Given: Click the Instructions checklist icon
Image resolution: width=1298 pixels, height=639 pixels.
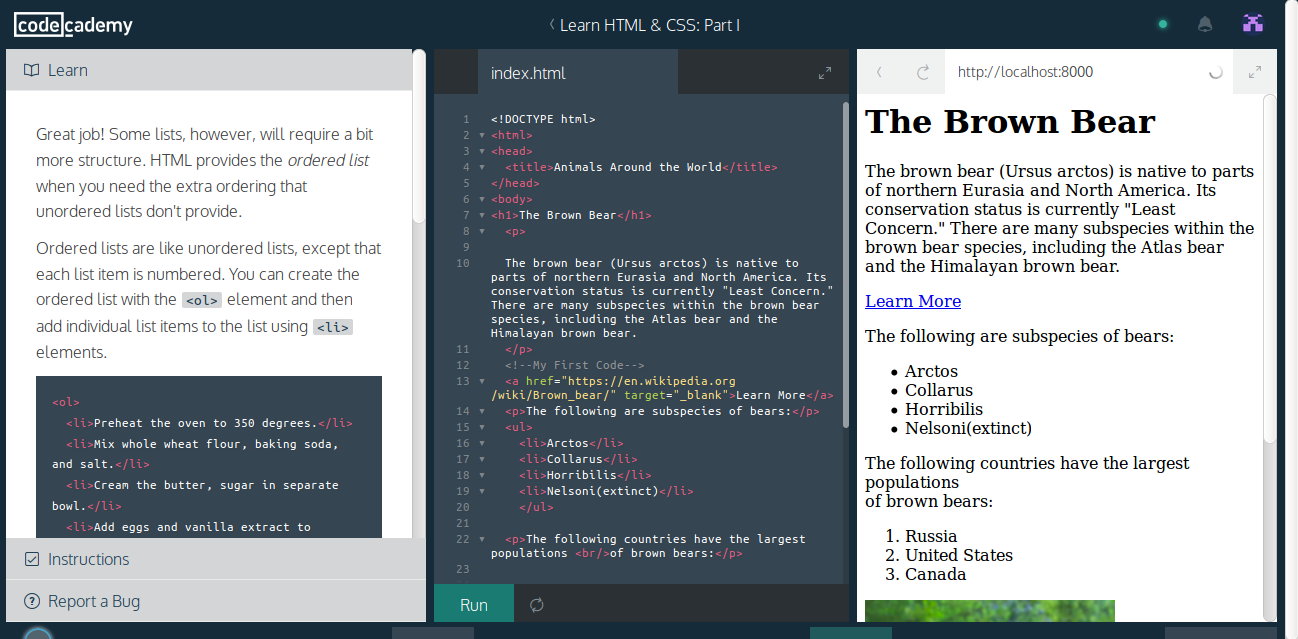Looking at the screenshot, I should pyautogui.click(x=32, y=559).
